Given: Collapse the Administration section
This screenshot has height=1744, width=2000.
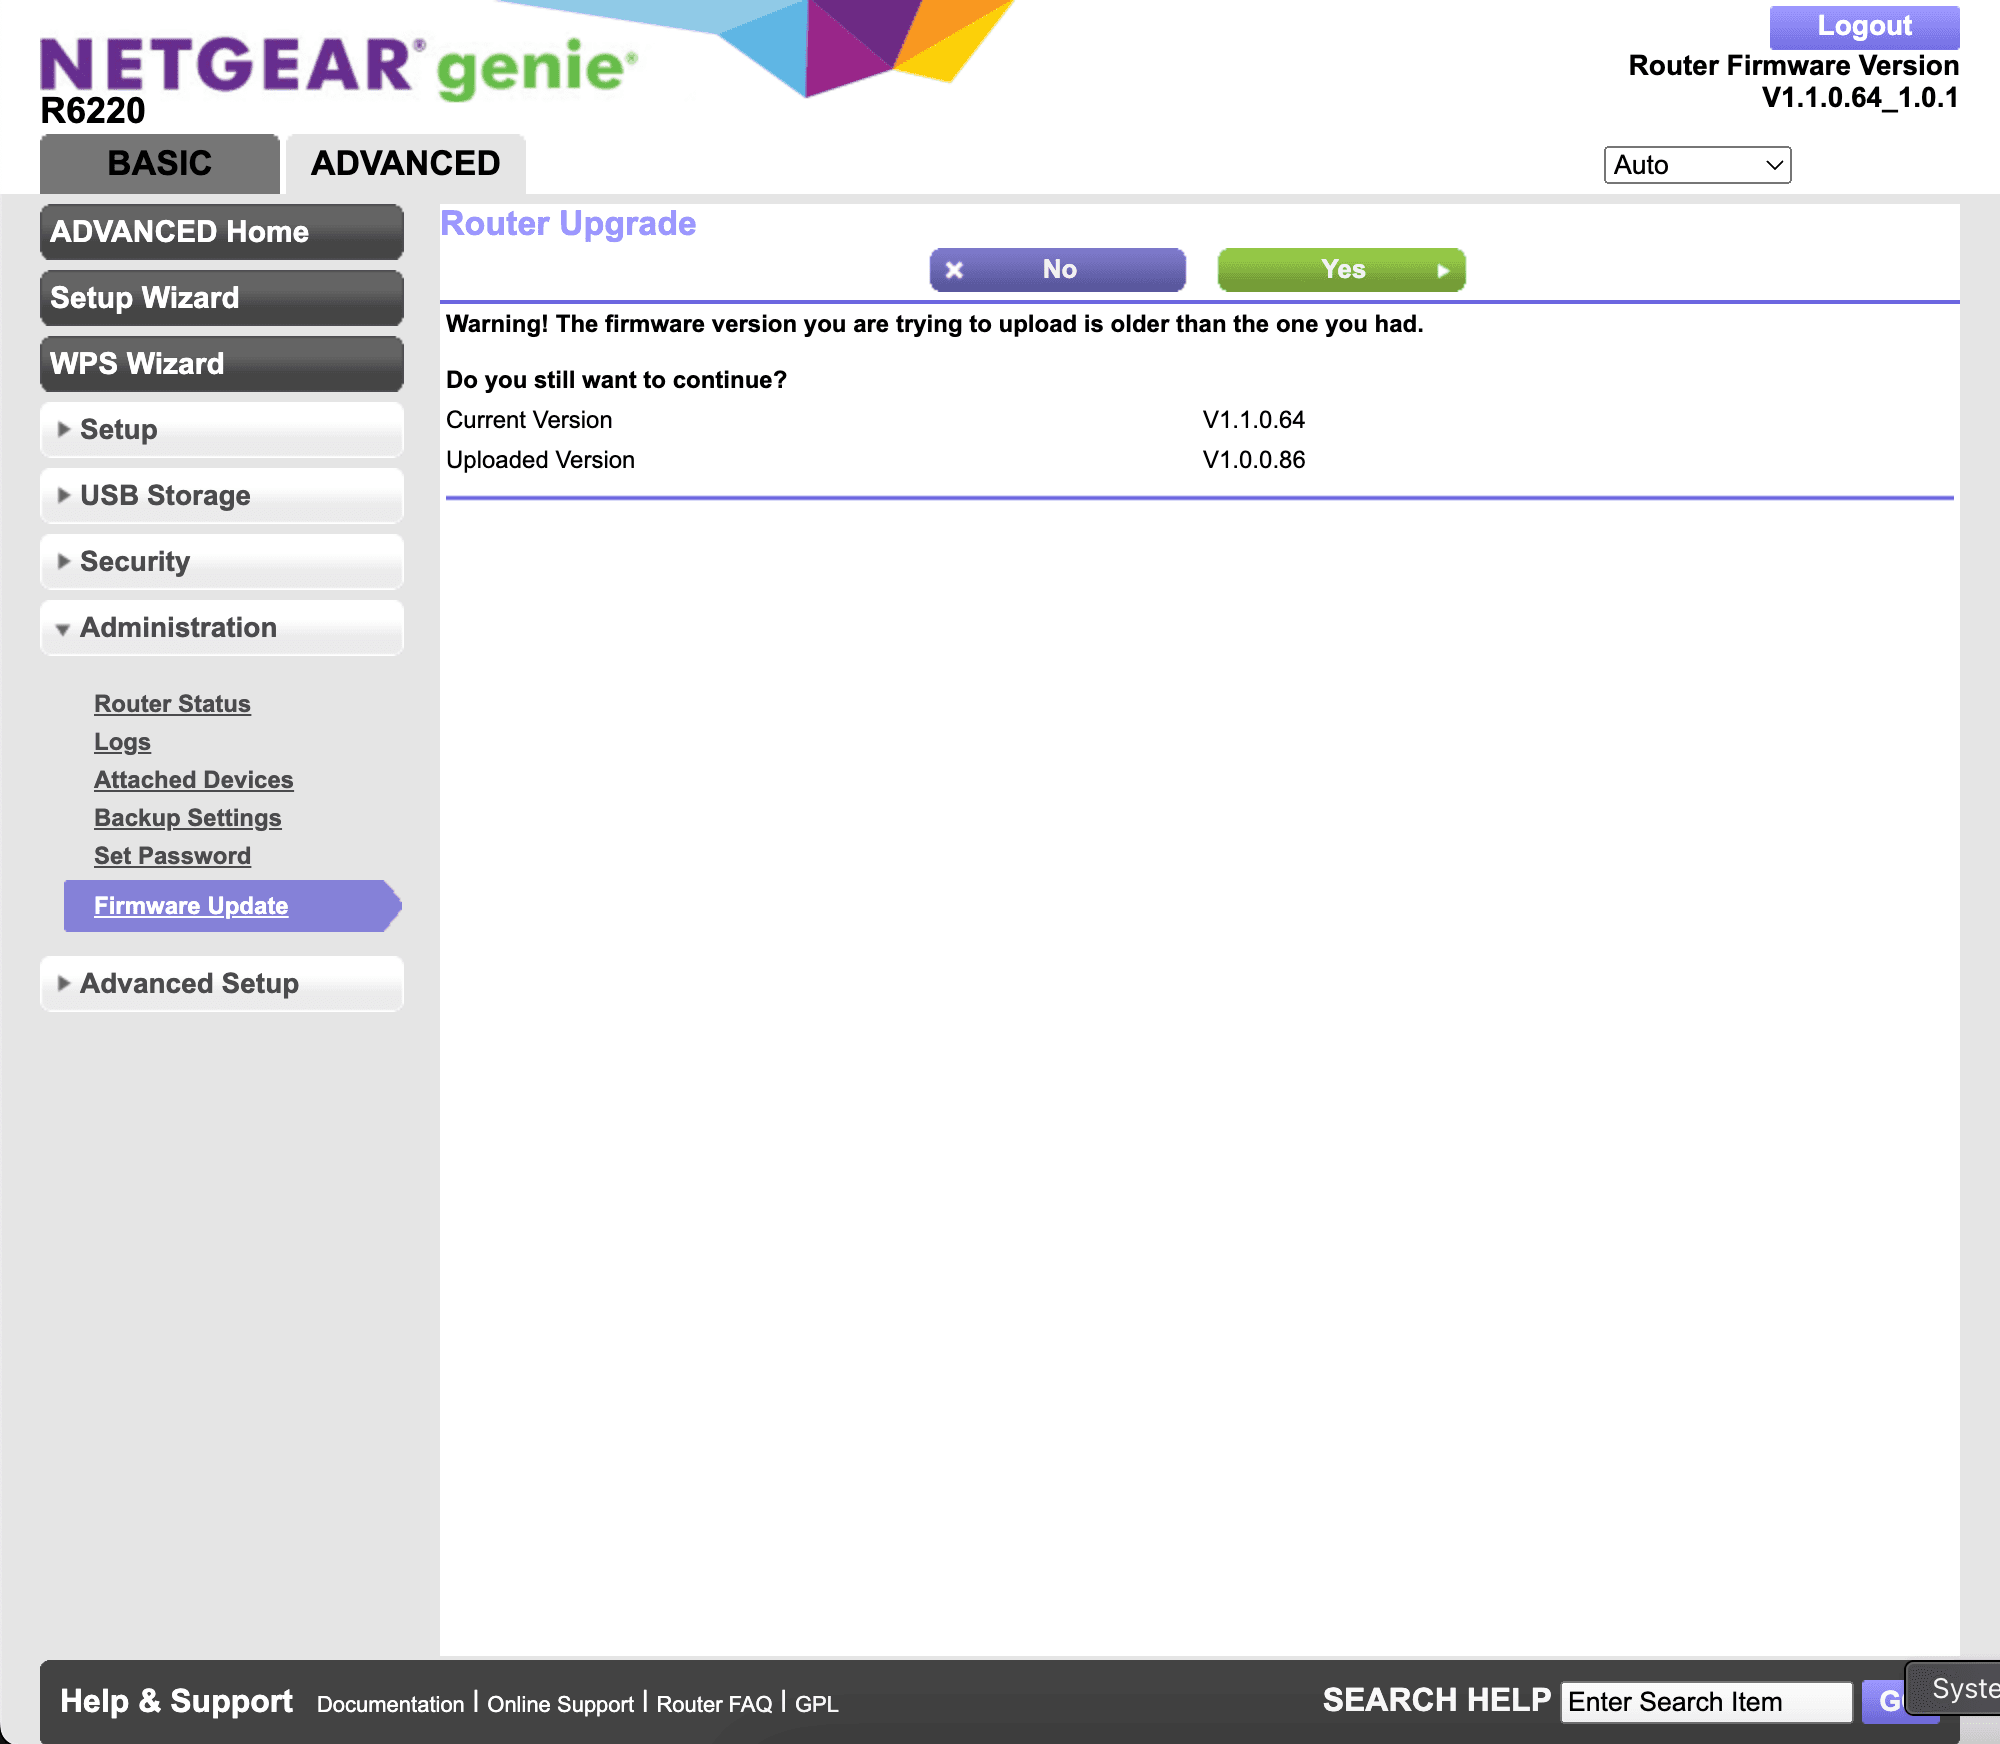Looking at the screenshot, I should click(222, 628).
